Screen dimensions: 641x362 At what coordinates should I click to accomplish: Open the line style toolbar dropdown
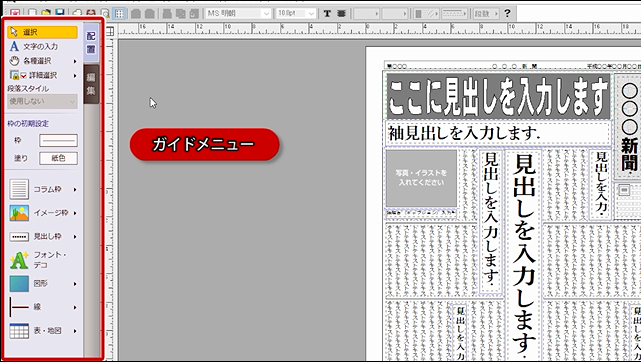454,13
